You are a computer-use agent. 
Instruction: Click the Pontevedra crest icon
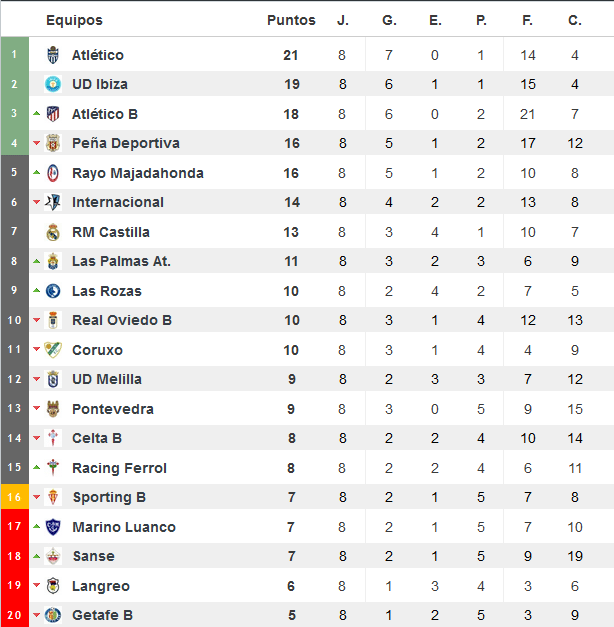click(x=53, y=409)
